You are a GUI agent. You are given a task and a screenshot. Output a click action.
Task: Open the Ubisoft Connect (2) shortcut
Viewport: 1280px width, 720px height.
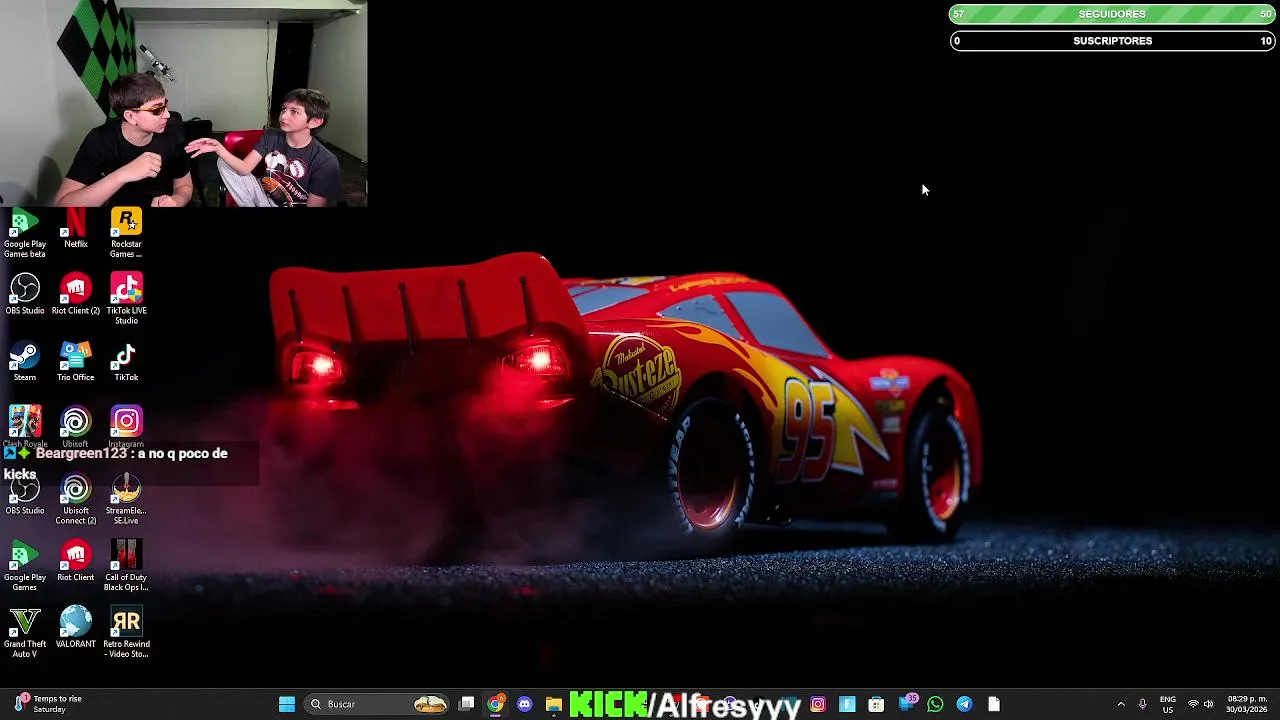pyautogui.click(x=76, y=499)
